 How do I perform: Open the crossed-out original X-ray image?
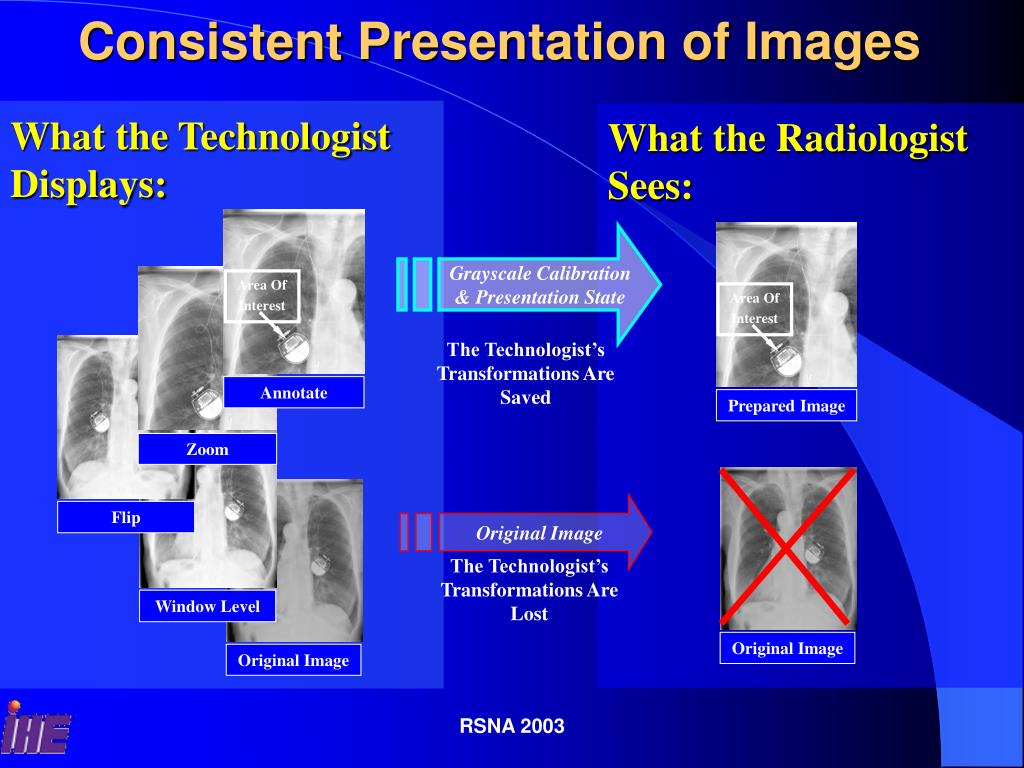[788, 549]
